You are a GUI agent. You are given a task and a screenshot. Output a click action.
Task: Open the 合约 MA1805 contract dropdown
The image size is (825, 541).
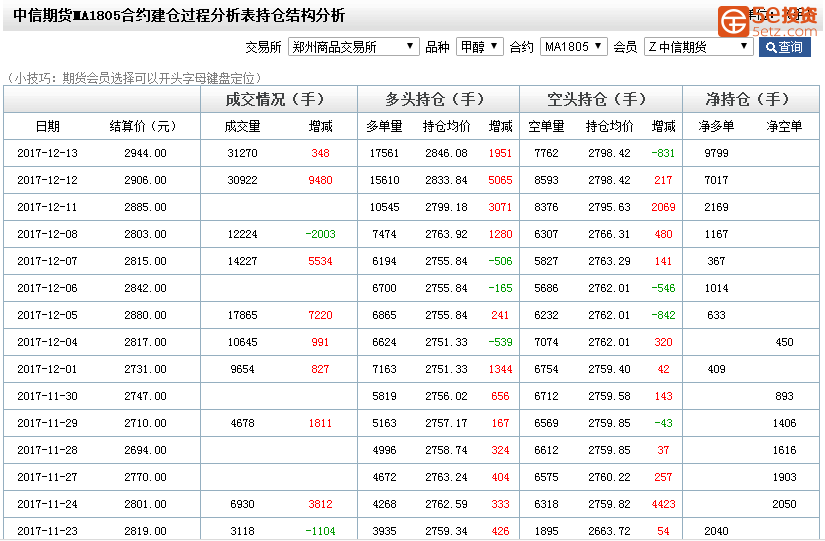pos(574,47)
